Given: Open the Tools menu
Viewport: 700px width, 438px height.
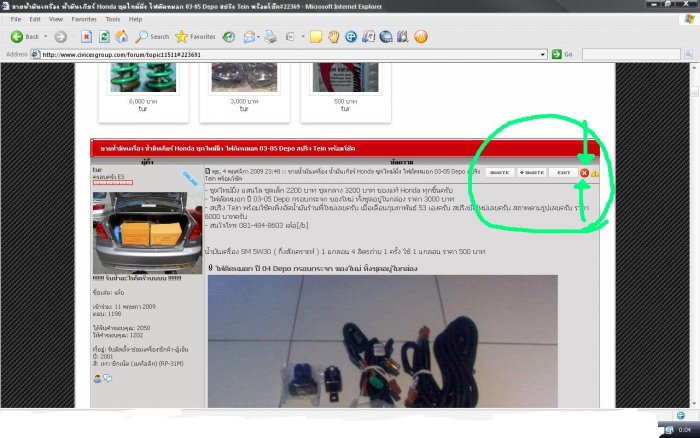Looking at the screenshot, I should tap(112, 19).
